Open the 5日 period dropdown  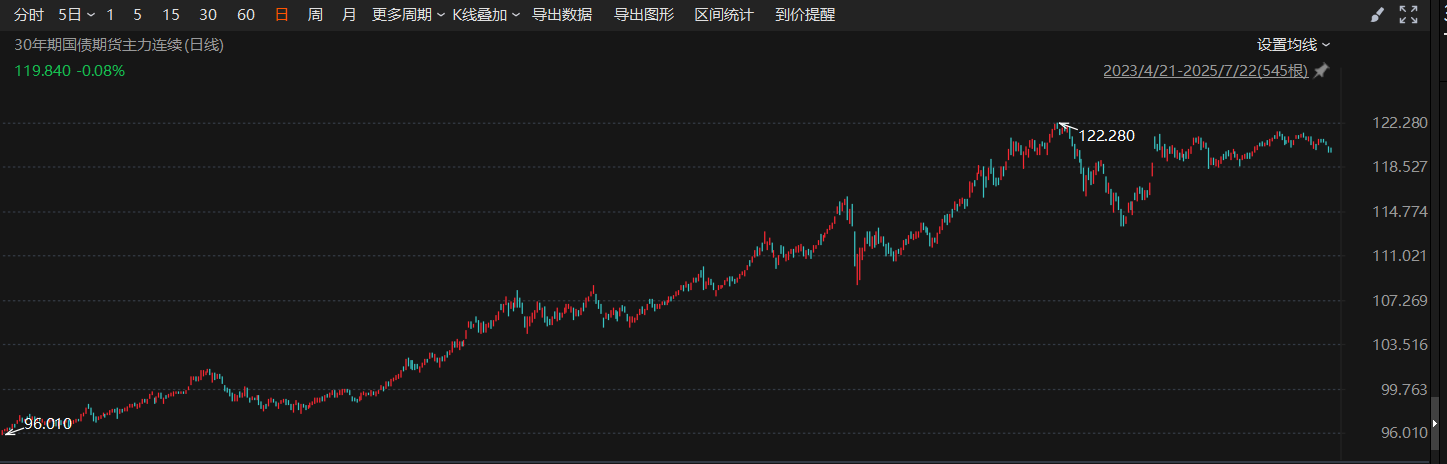(x=77, y=15)
